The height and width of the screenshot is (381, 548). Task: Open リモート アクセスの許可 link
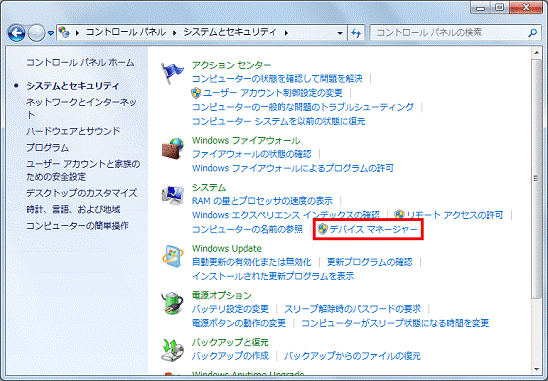(455, 215)
